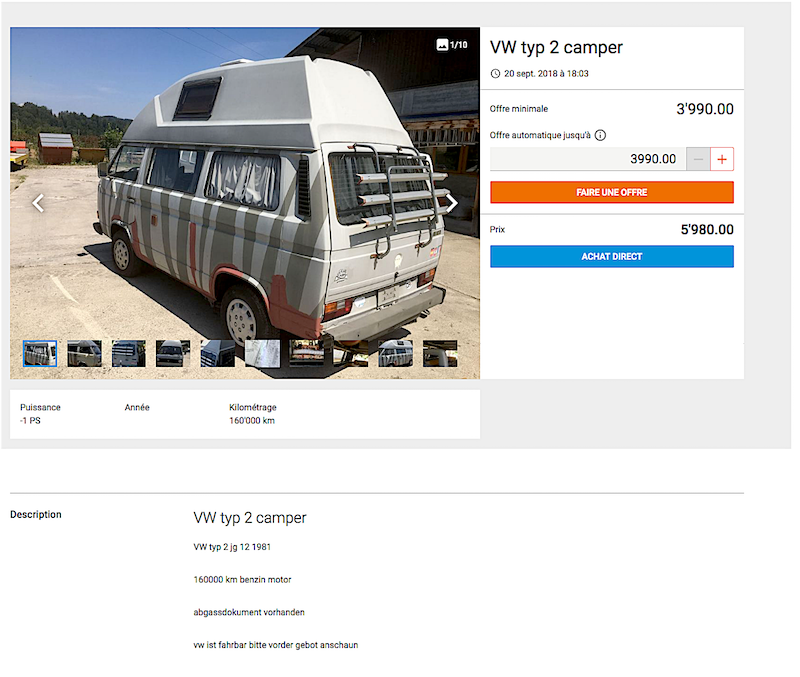800x677 pixels.
Task: Select the second gallery thumbnail
Action: [84, 354]
